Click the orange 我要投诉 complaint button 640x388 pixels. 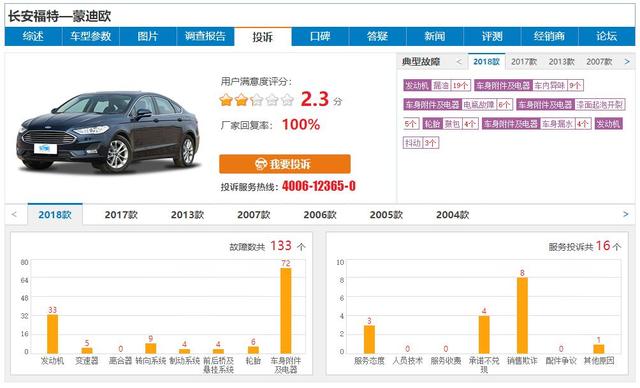coord(284,164)
